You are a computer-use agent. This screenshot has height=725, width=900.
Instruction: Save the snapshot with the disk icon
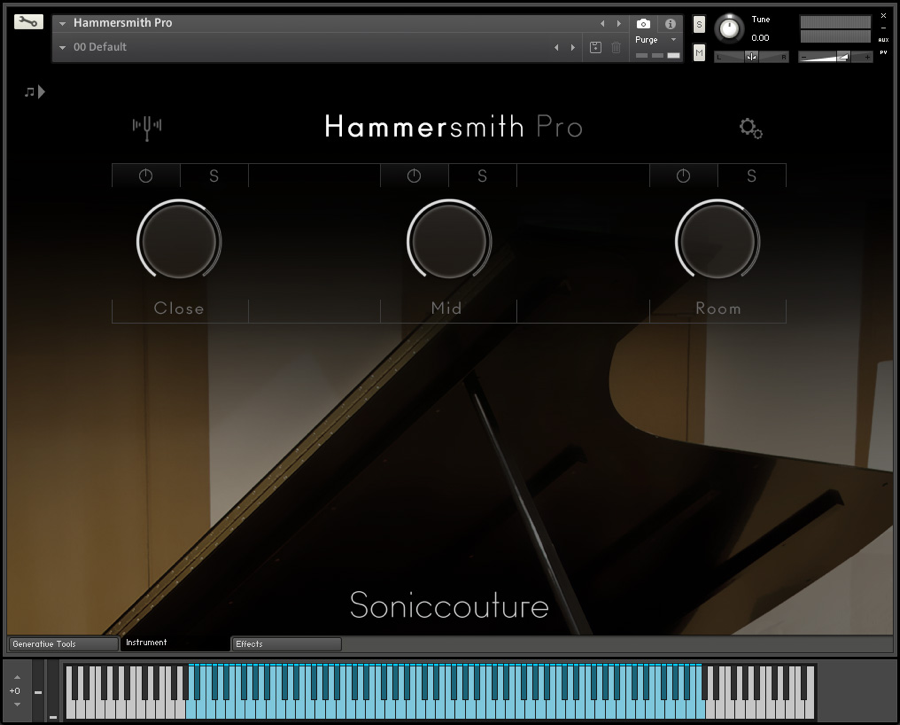tap(595, 48)
